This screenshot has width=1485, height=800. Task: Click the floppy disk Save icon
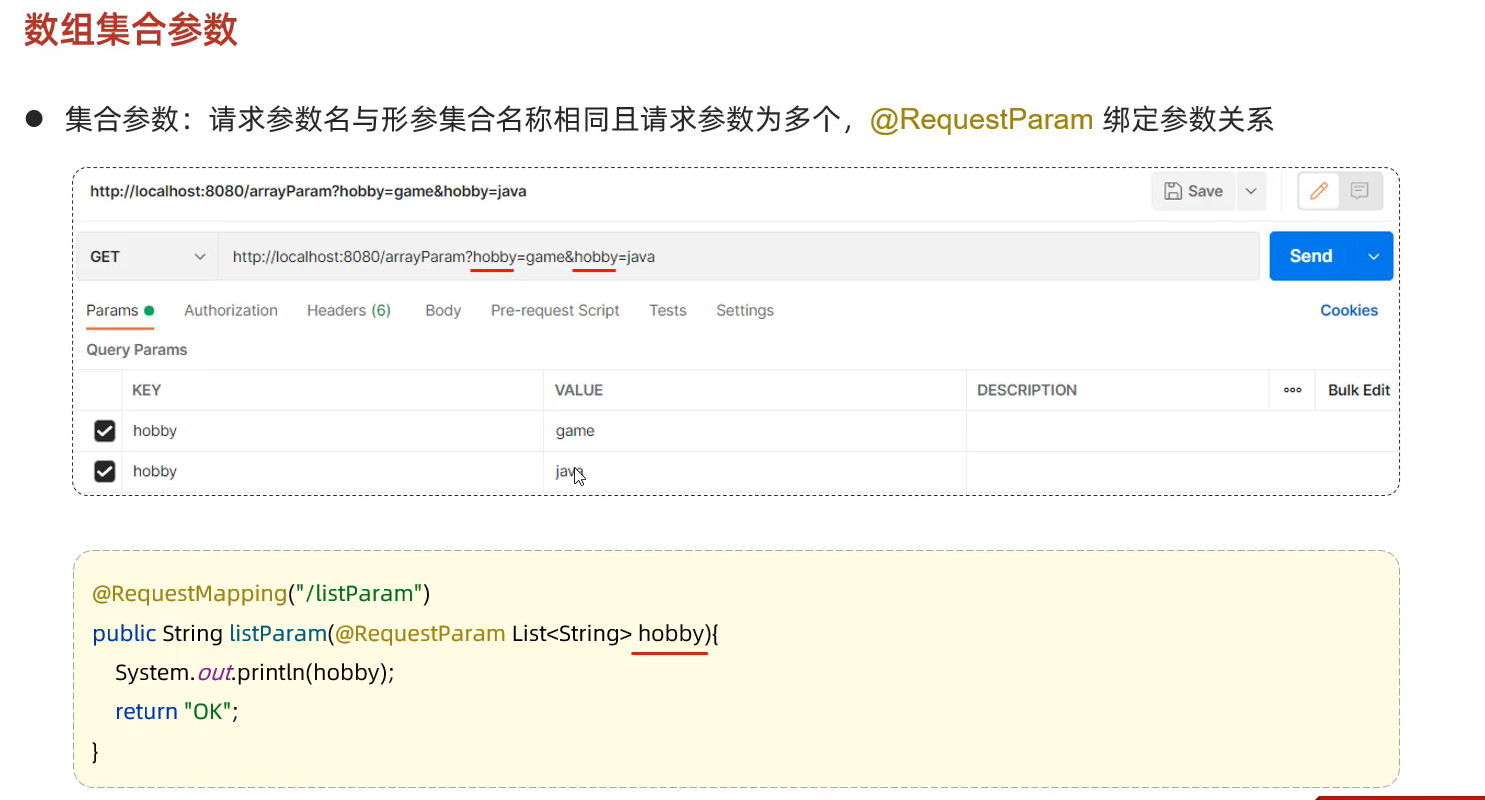(1172, 191)
